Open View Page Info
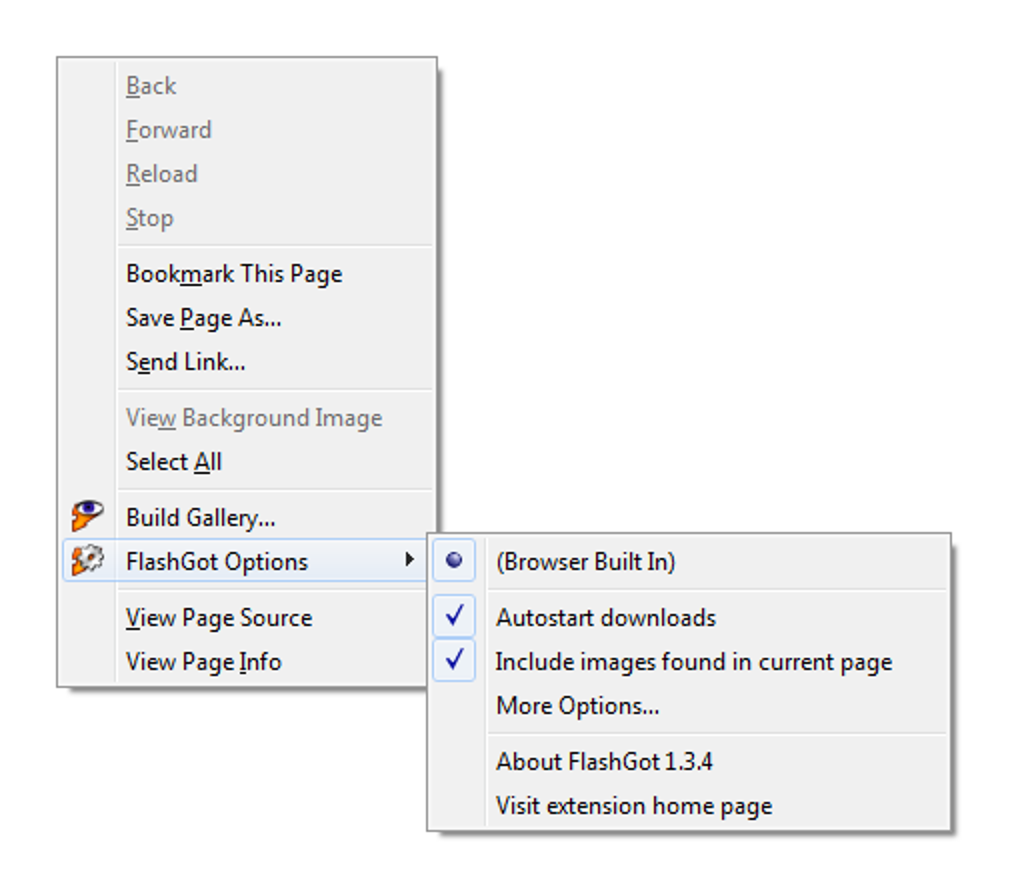This screenshot has height=874, width=1020. pyautogui.click(x=204, y=662)
